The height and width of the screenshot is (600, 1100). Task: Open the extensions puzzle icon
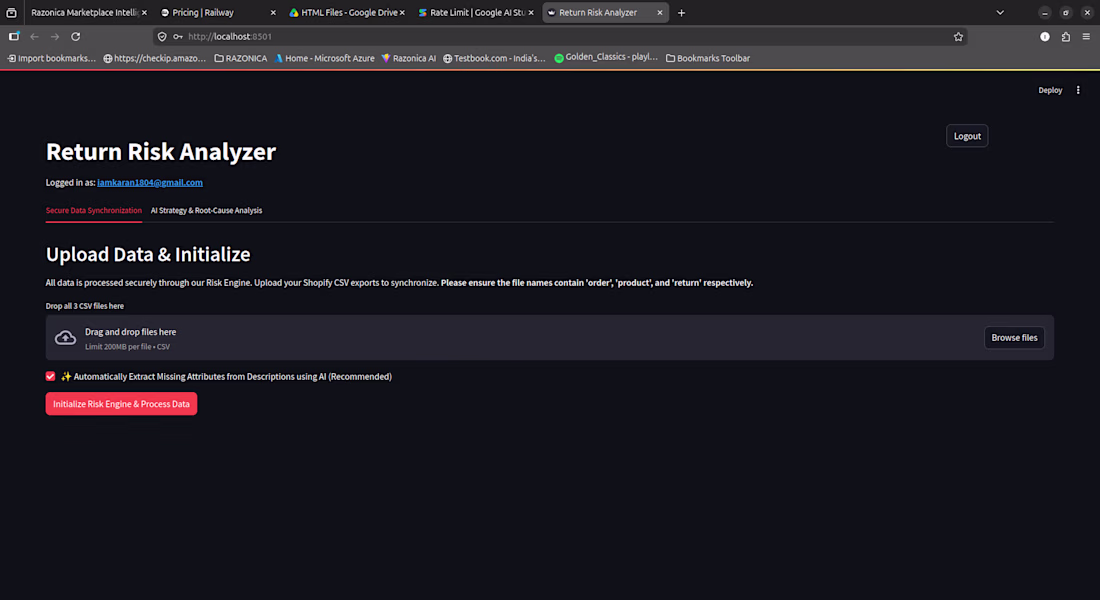click(1066, 36)
